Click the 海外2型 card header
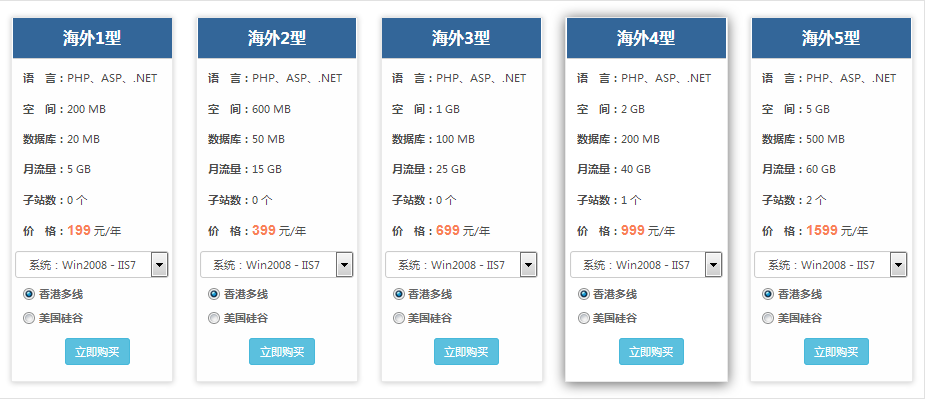 pos(277,38)
